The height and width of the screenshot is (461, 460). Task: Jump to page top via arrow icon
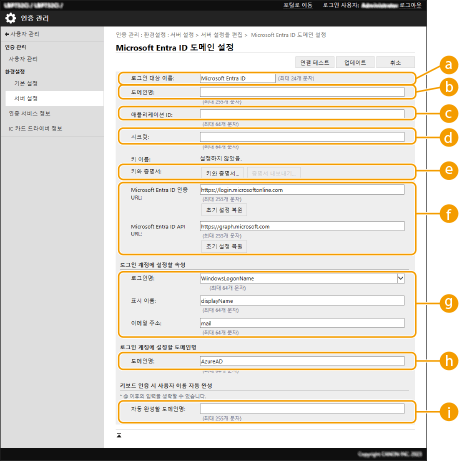[x=119, y=435]
